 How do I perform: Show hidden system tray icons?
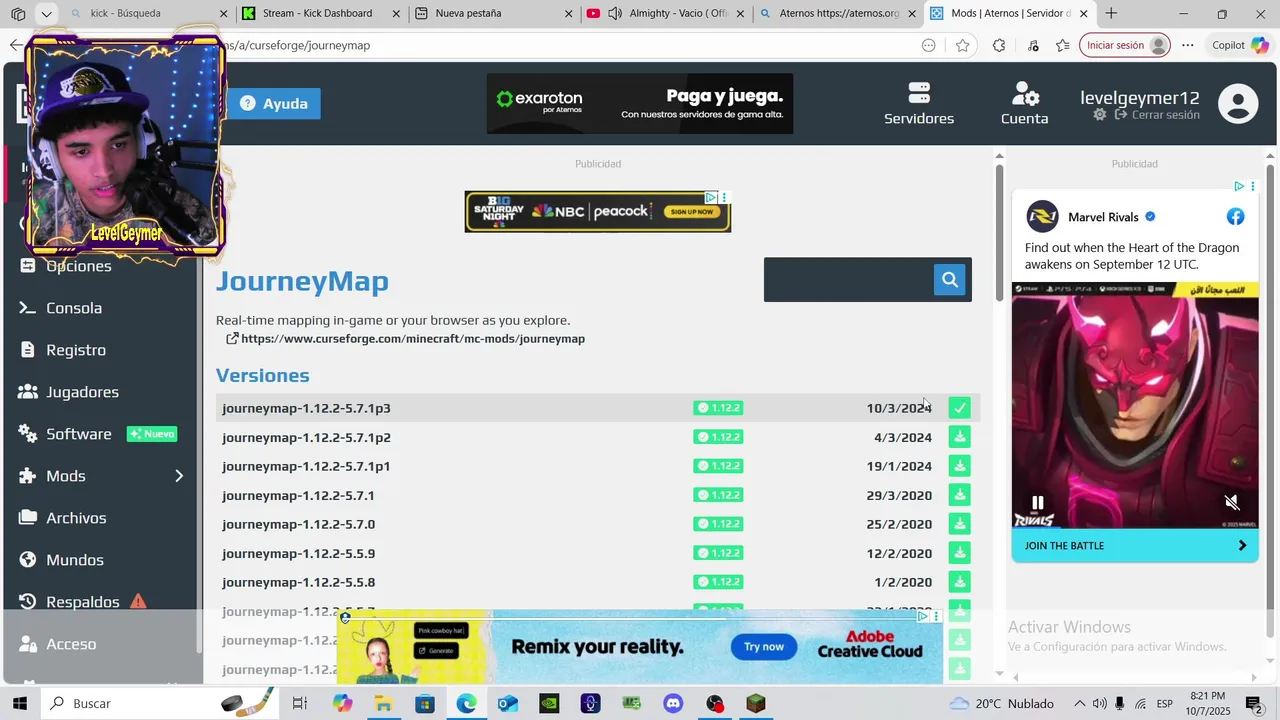(1080, 704)
